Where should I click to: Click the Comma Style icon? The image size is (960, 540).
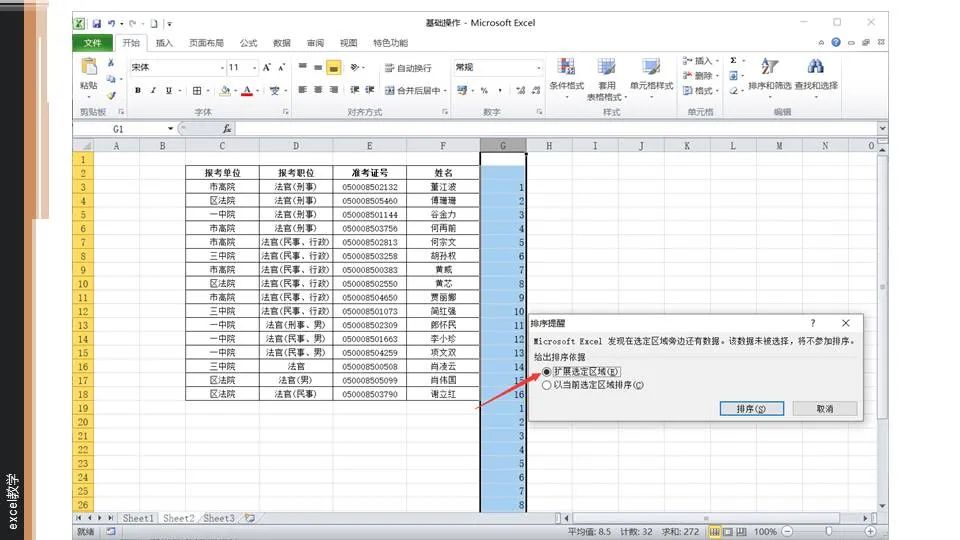pos(500,91)
